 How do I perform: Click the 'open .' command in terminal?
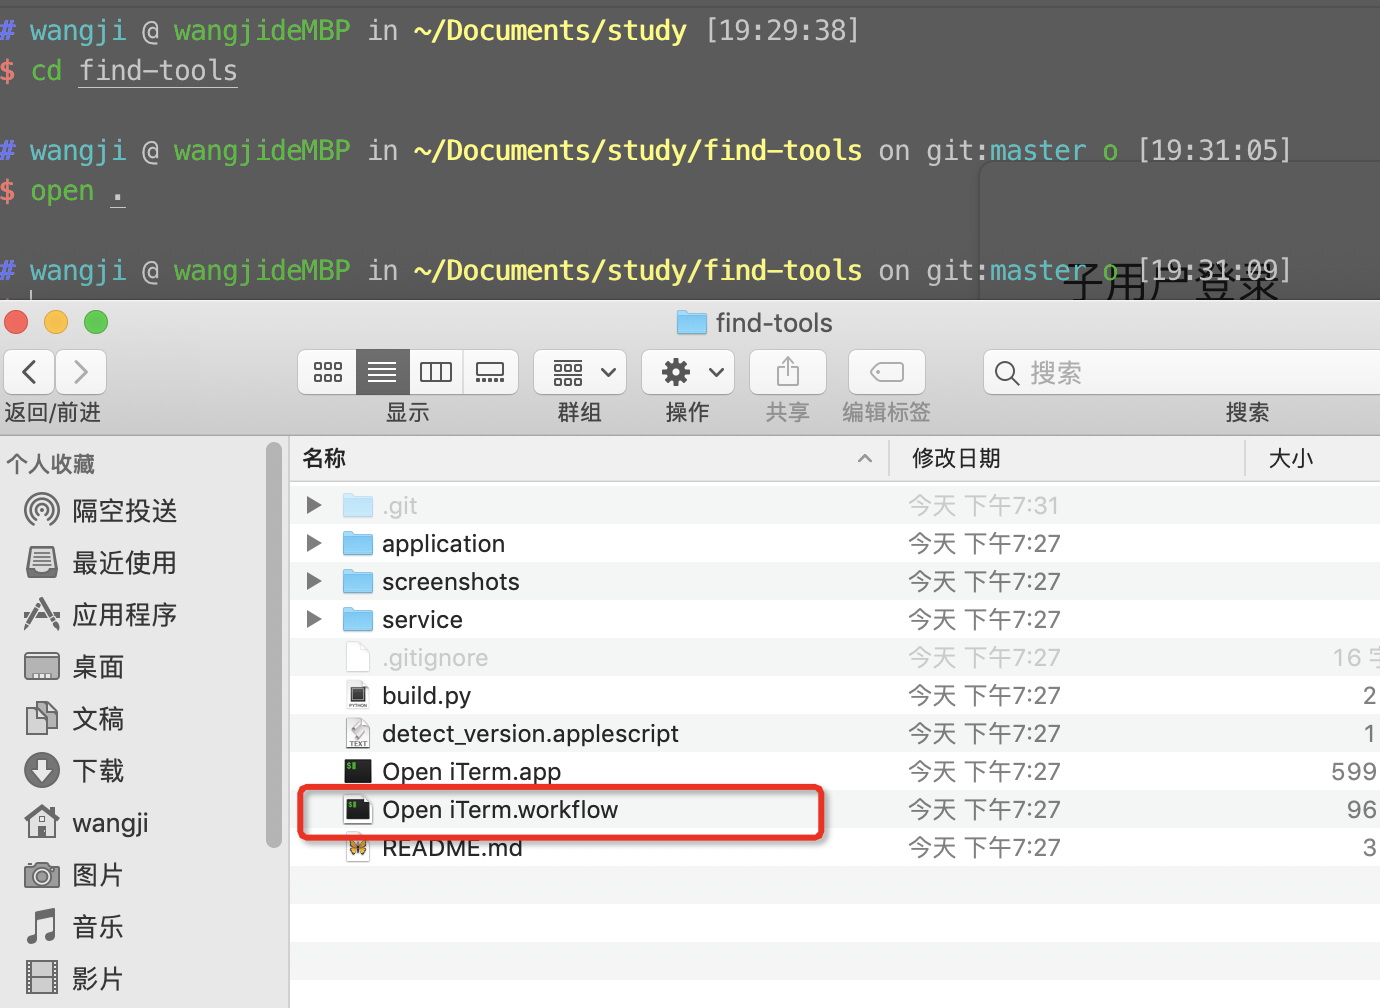(78, 191)
